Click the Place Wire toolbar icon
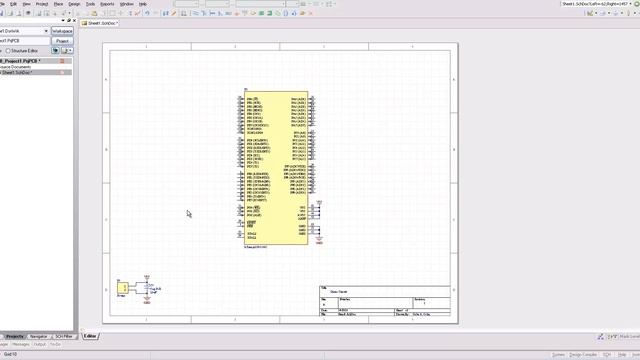 click(x=196, y=13)
